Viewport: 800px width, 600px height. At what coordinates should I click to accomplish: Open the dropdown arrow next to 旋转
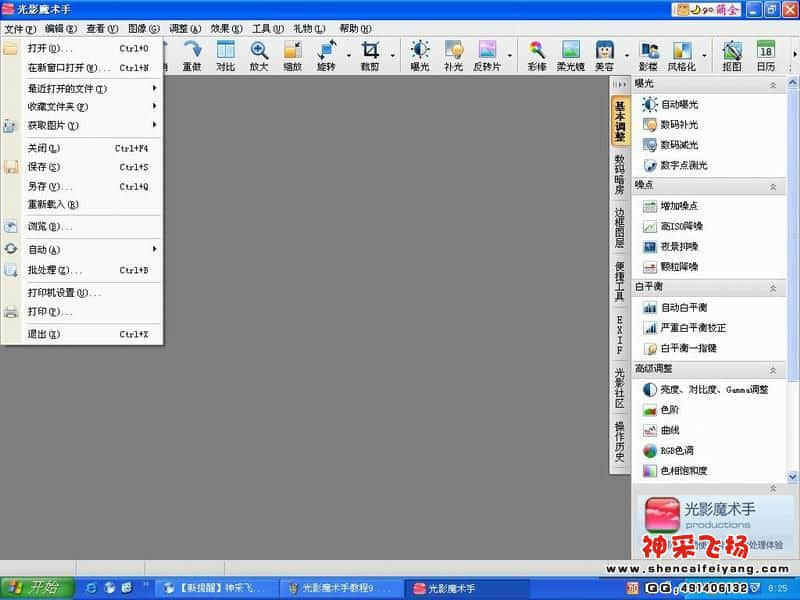pos(348,54)
